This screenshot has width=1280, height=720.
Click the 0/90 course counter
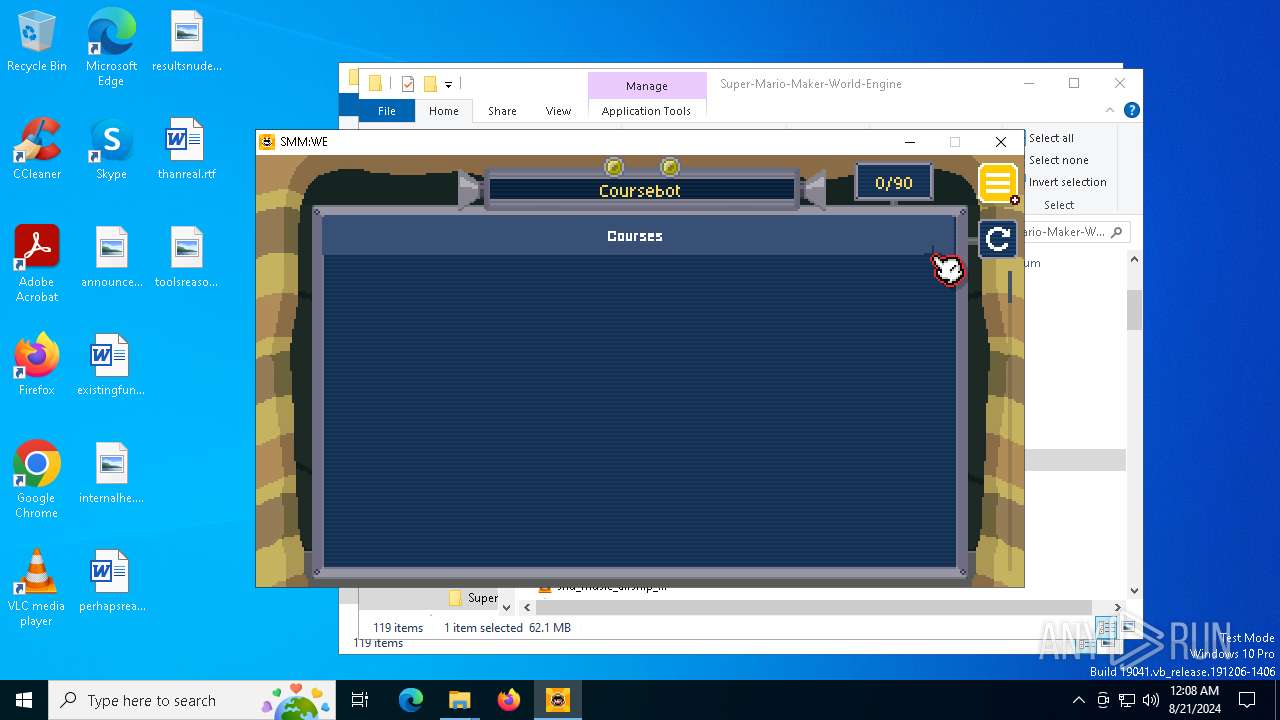tap(893, 183)
